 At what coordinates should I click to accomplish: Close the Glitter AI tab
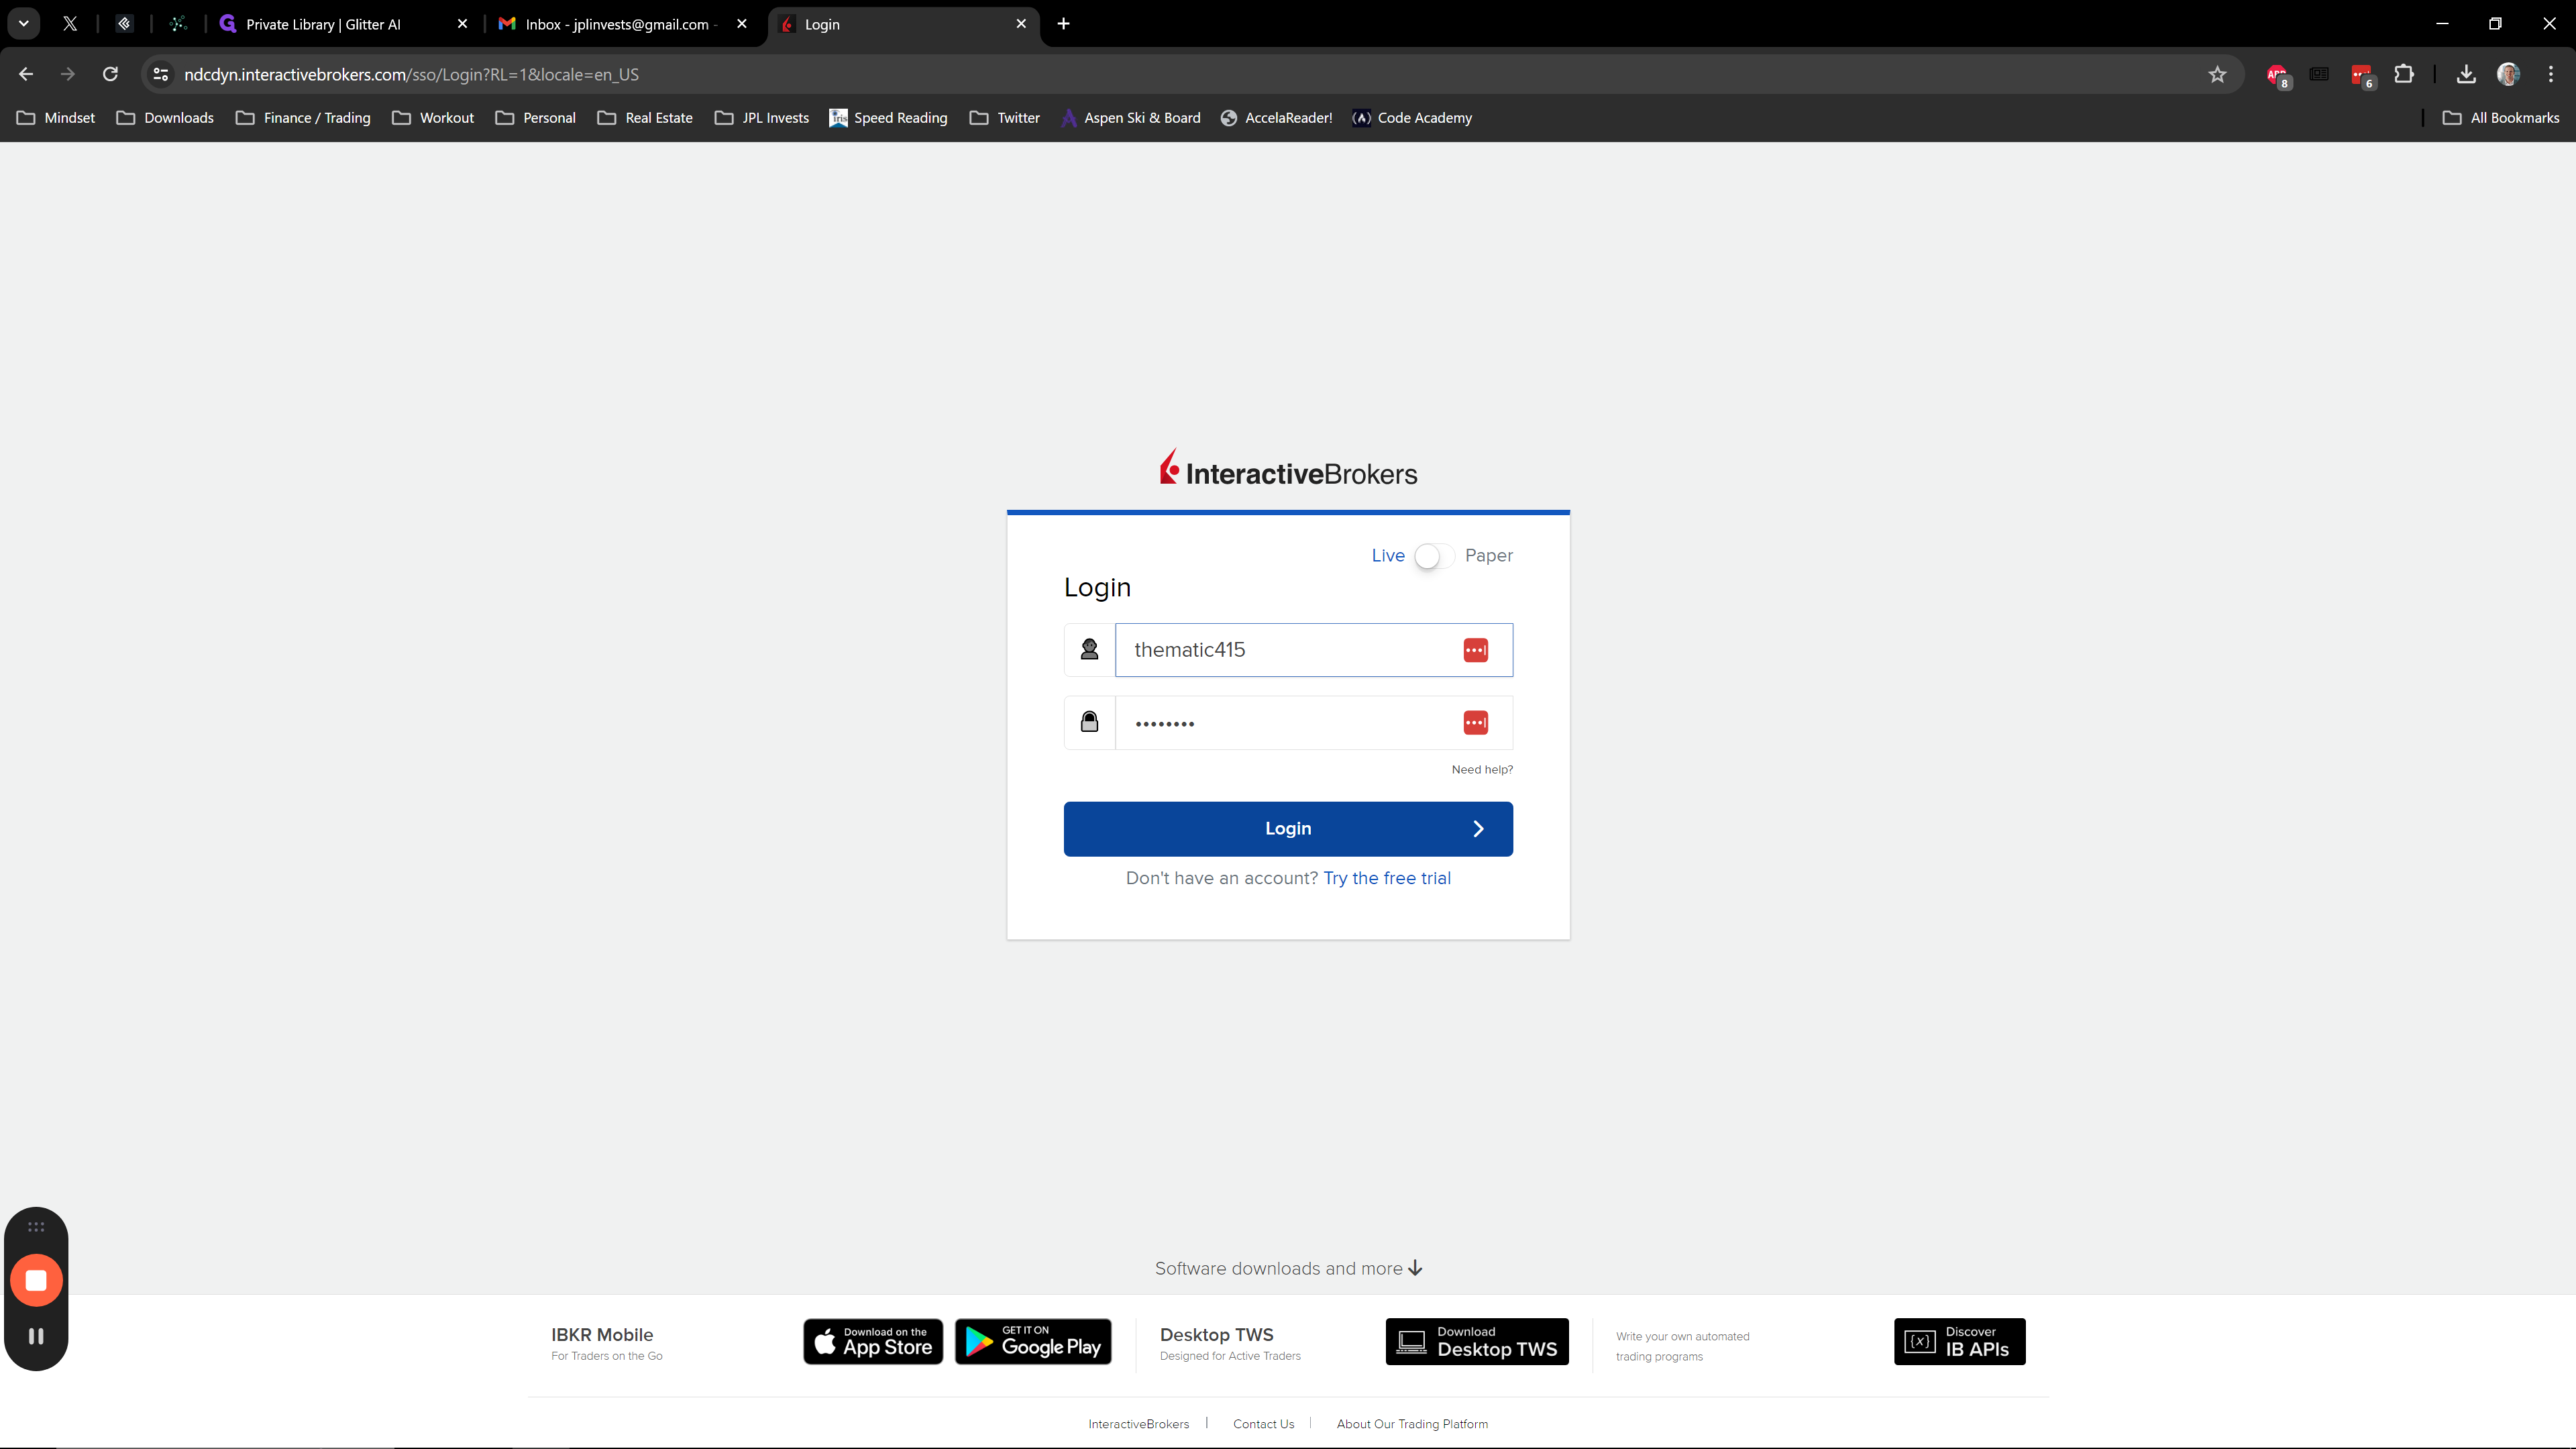point(462,24)
